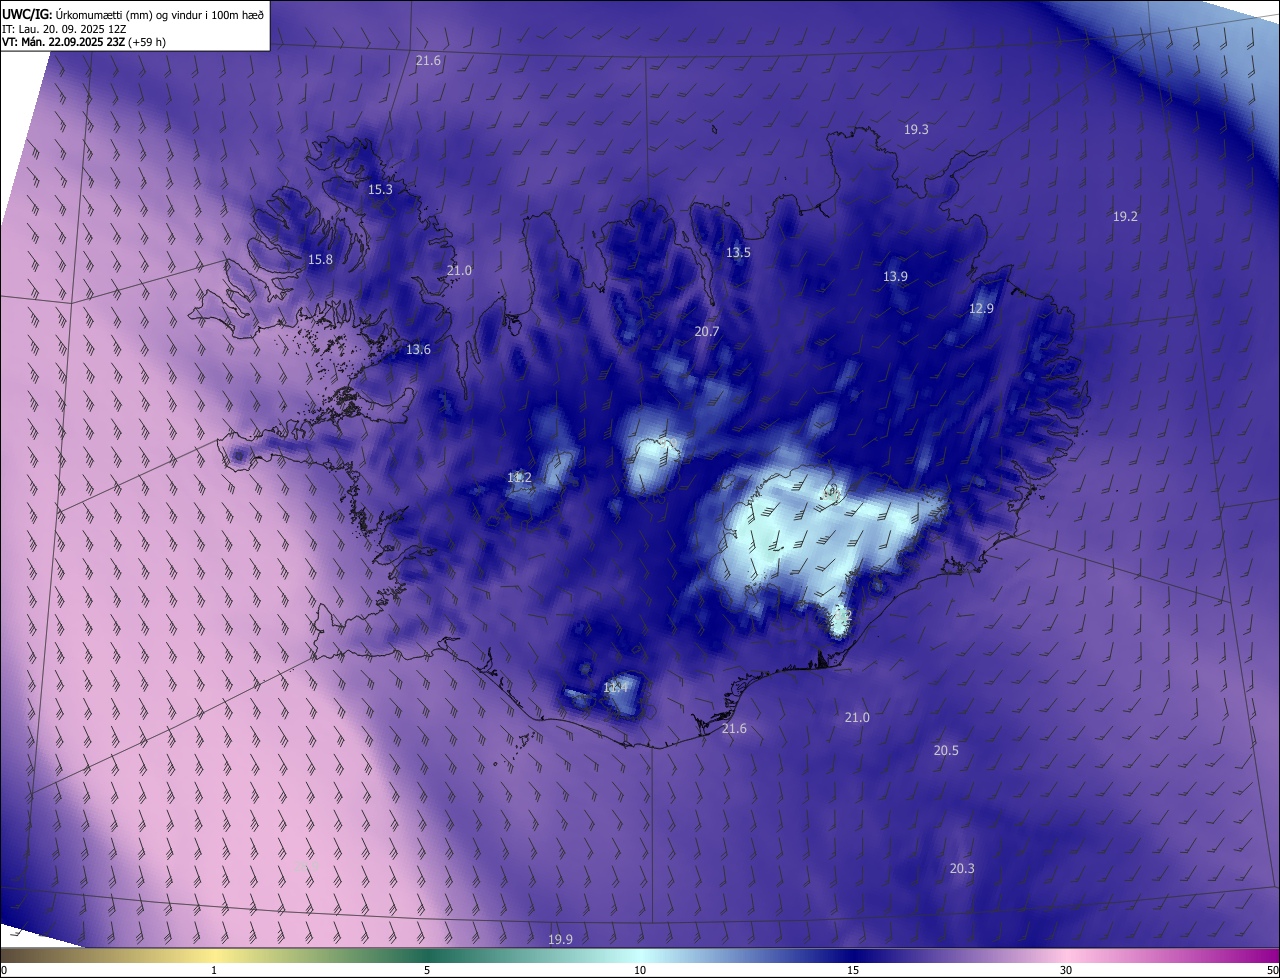Click the 'VT: Mán. 22.09.2025 23Z' valid time

63,42
